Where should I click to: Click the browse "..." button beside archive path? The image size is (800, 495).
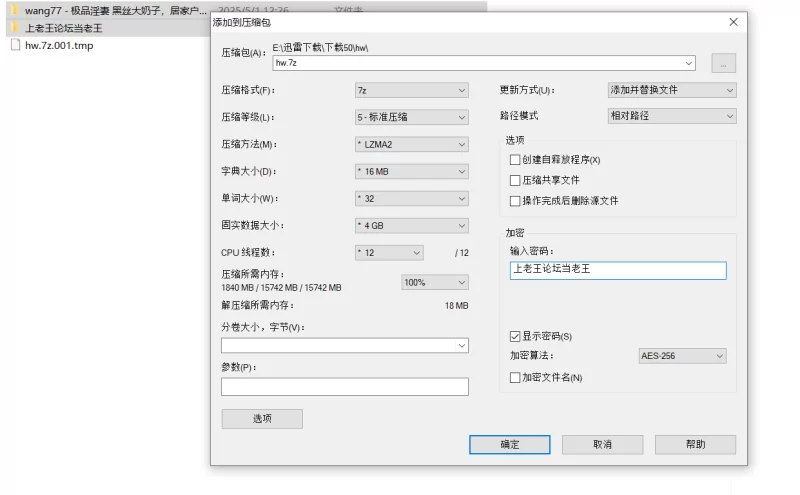coord(723,63)
